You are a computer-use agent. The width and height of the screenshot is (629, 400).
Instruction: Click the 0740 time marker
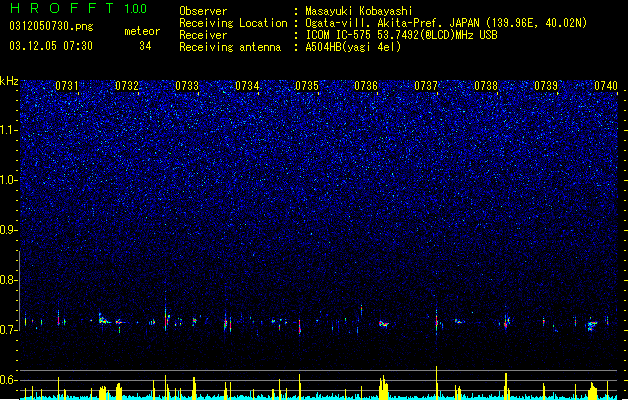click(606, 86)
